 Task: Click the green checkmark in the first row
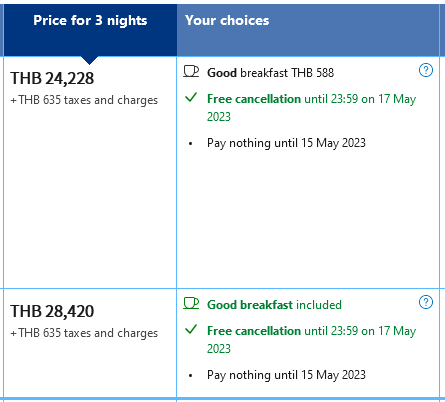(191, 98)
